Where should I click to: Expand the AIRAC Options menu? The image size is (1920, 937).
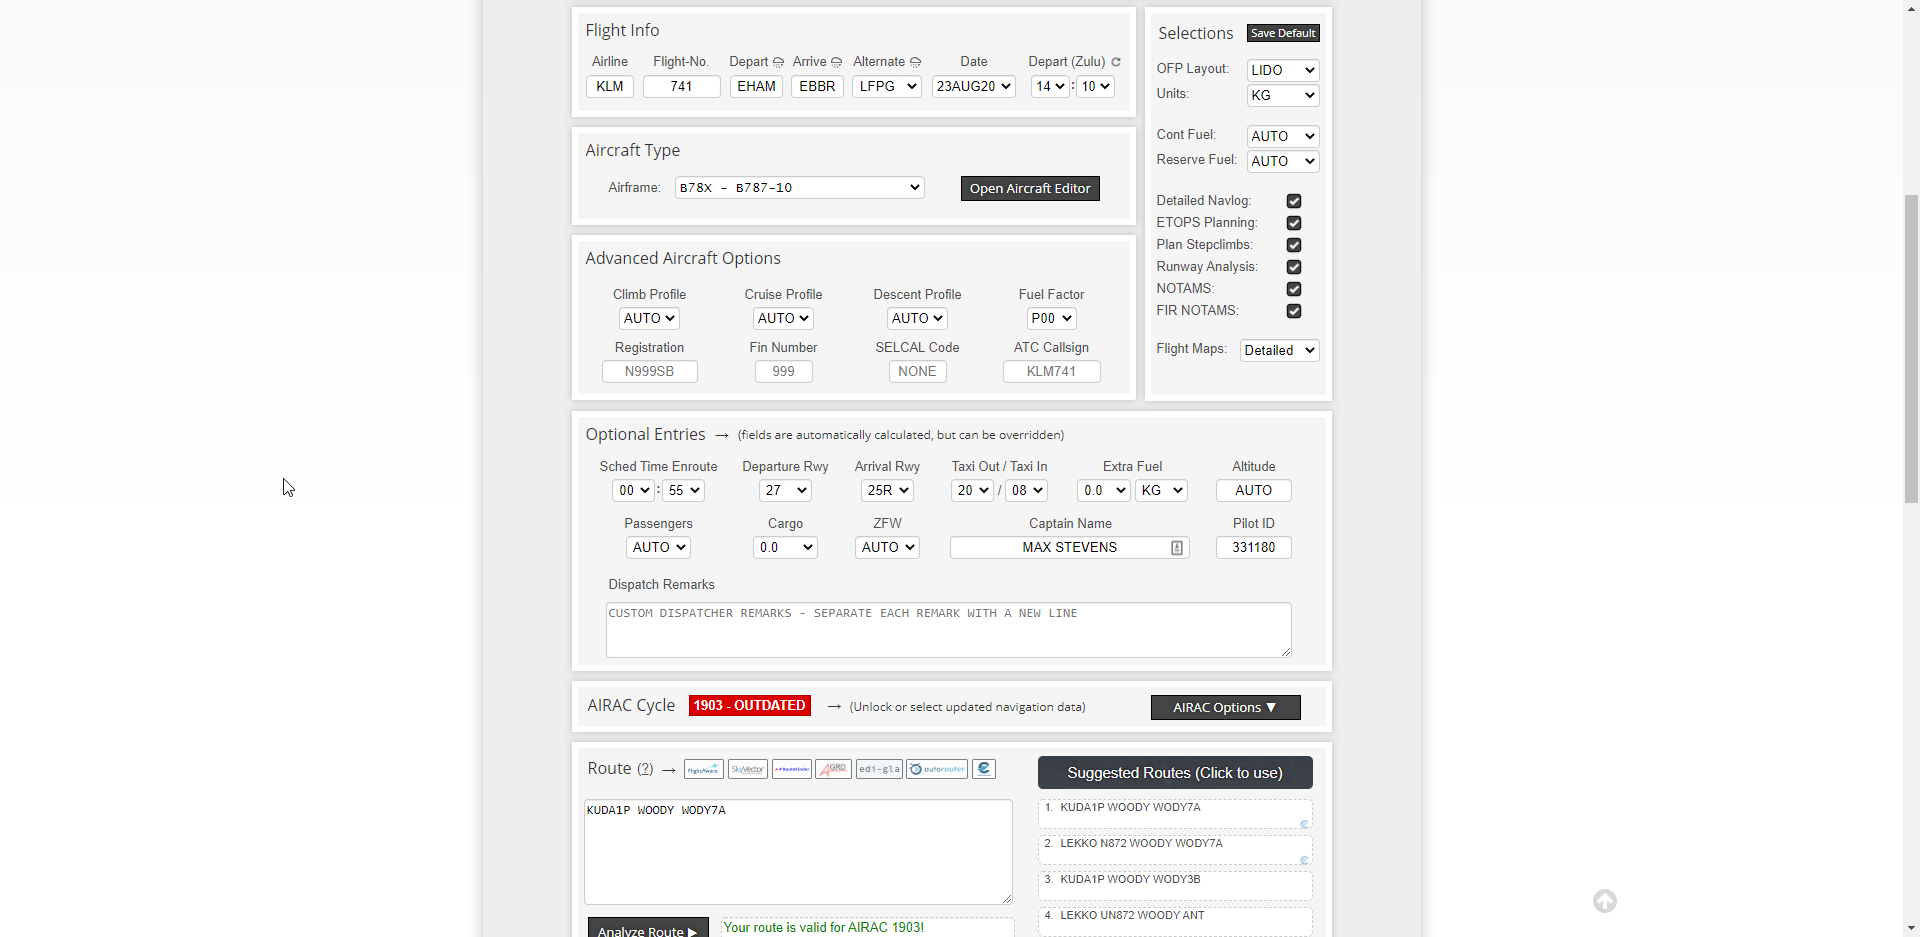tap(1225, 707)
